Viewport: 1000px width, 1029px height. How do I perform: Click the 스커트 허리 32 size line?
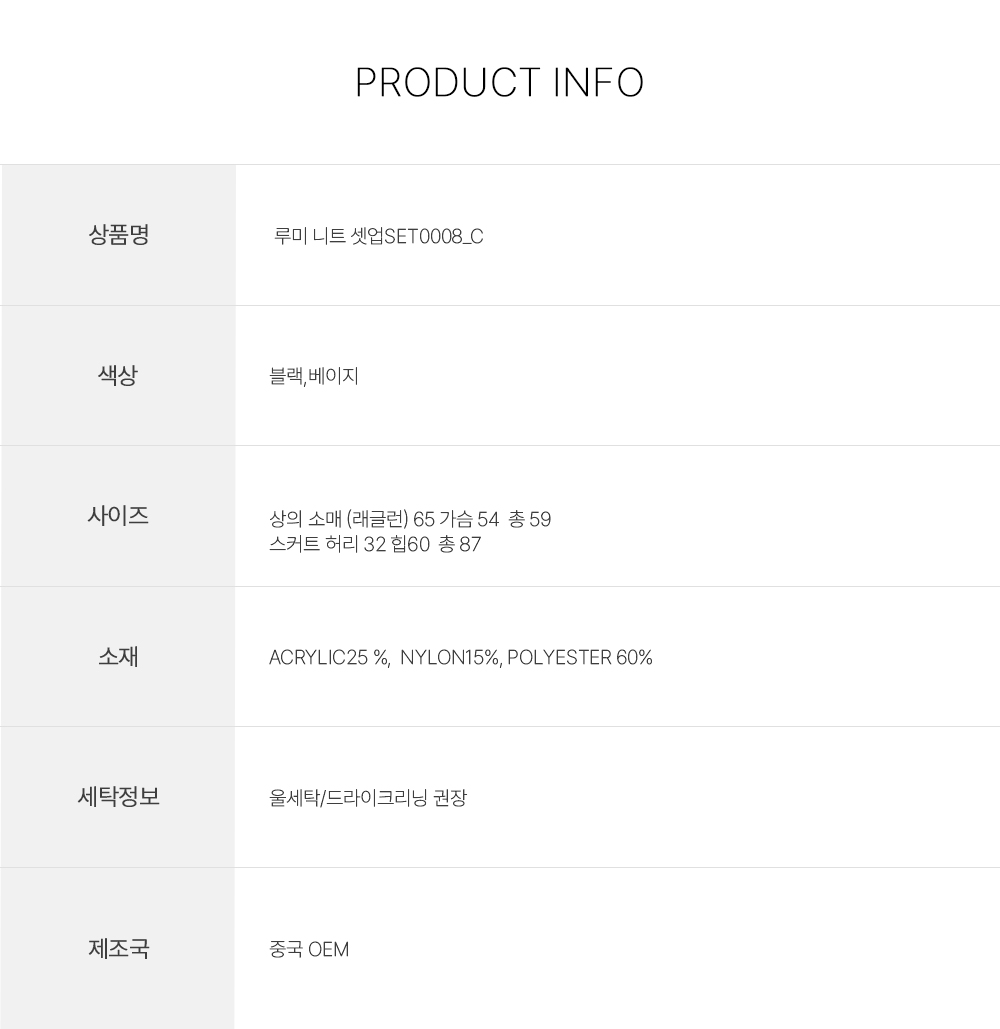[x=335, y=545]
